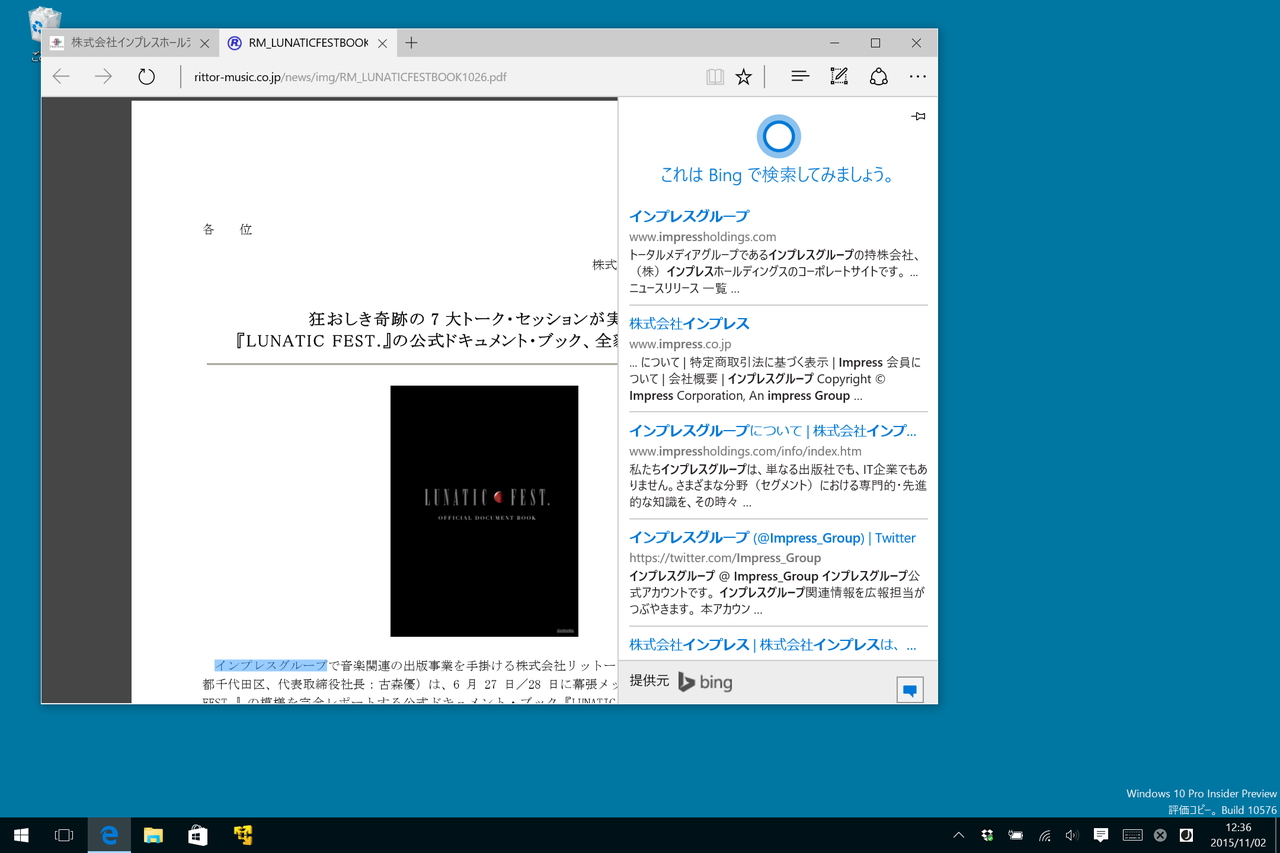Start a Web Note annotation
1280x853 pixels.
[838, 76]
